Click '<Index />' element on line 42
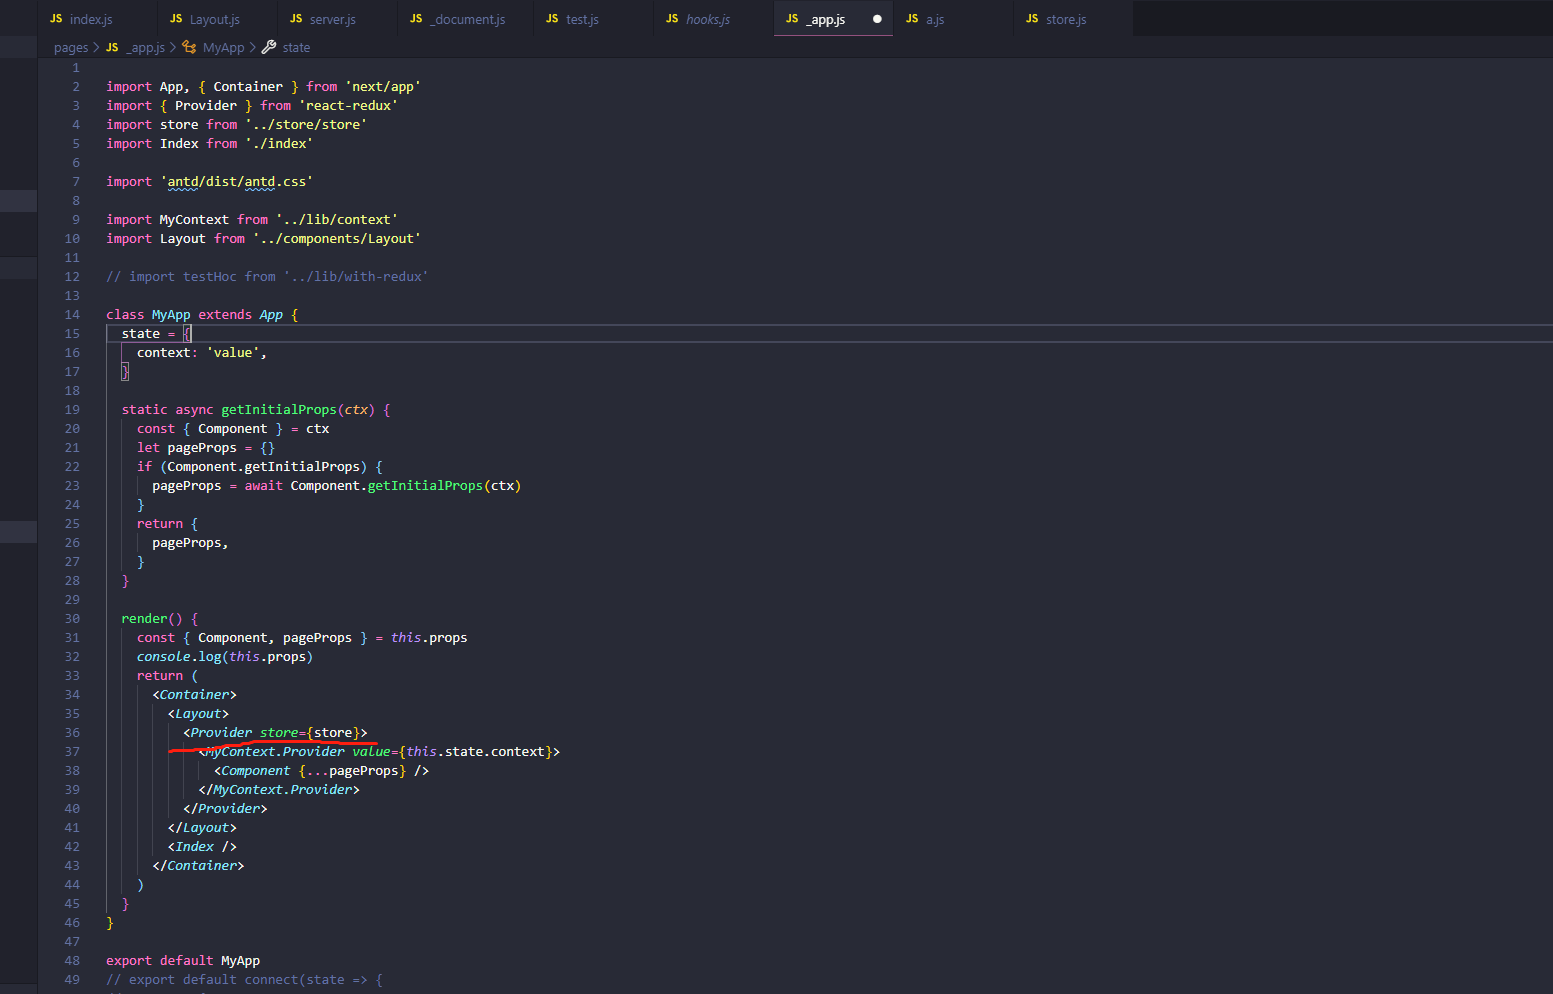 point(202,847)
